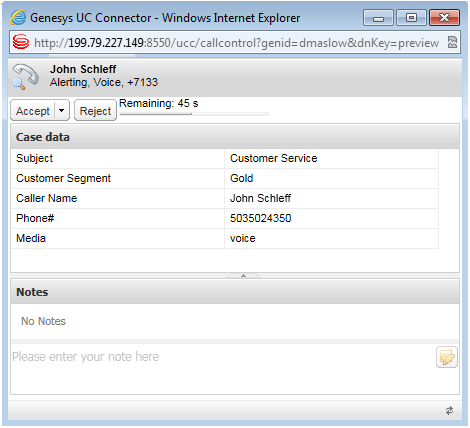
Task: Accept the incoming call from John Schleff
Action: coord(33,111)
